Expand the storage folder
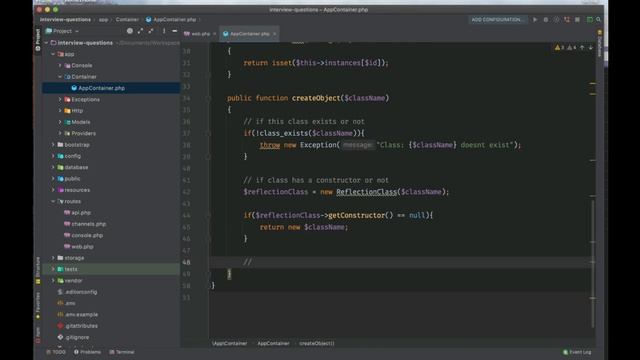 coord(53,258)
